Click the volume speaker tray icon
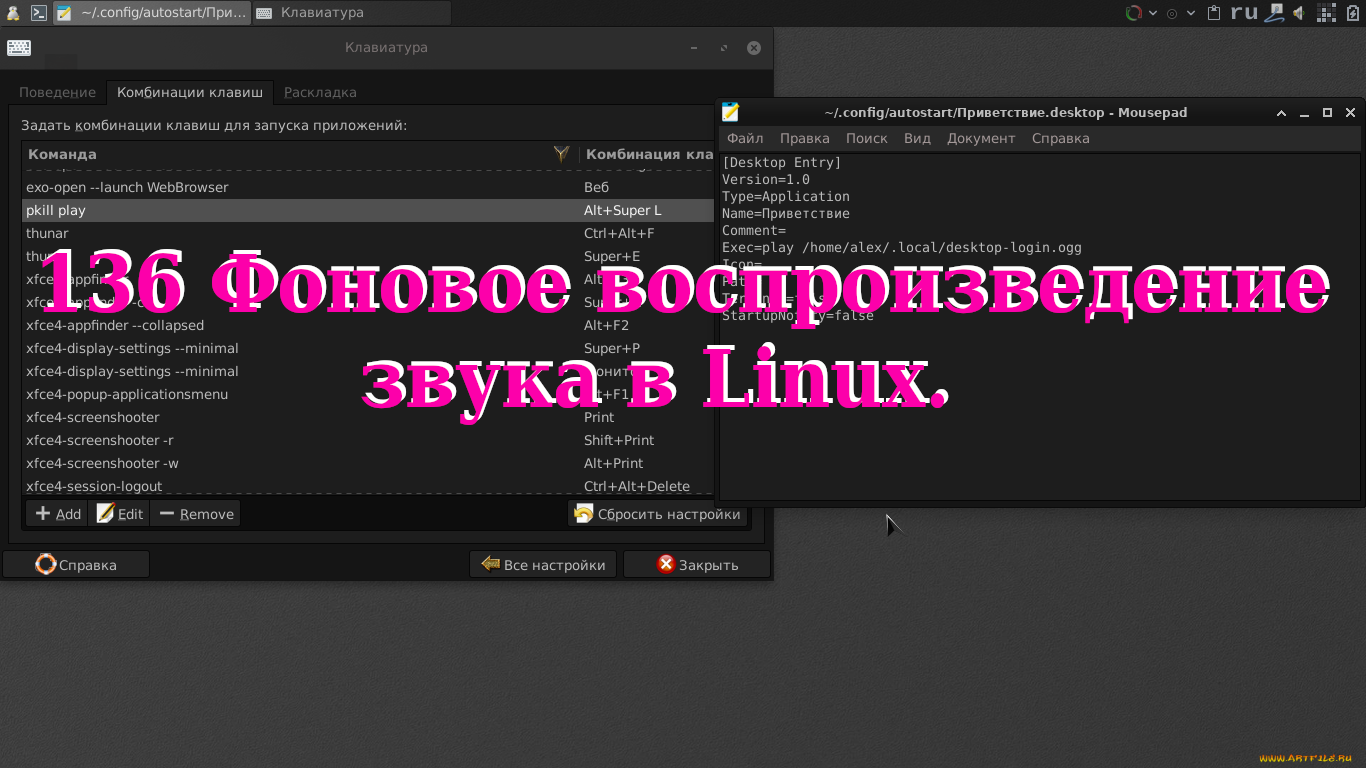Screen dimensions: 1366x768 click(1299, 13)
